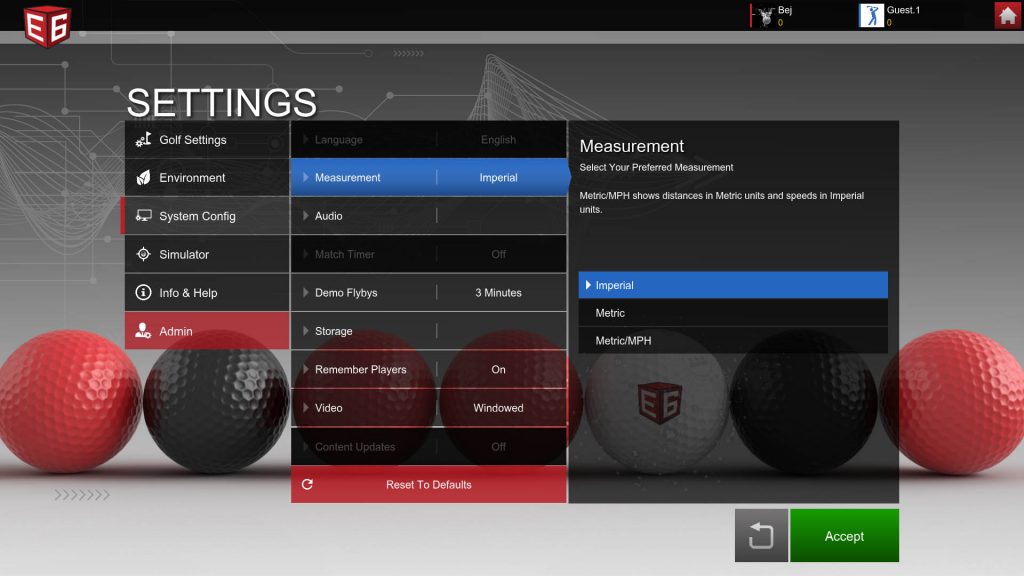The width and height of the screenshot is (1024, 576).
Task: Open the Admin menu item
Action: pos(206,331)
